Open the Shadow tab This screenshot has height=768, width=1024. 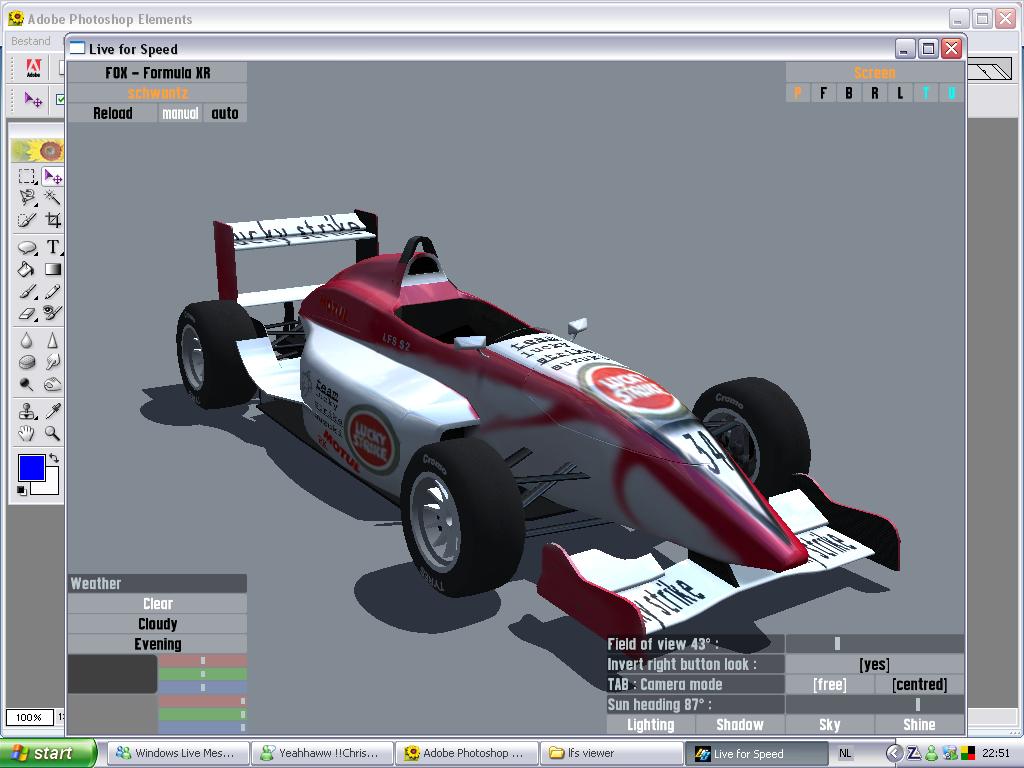click(740, 724)
